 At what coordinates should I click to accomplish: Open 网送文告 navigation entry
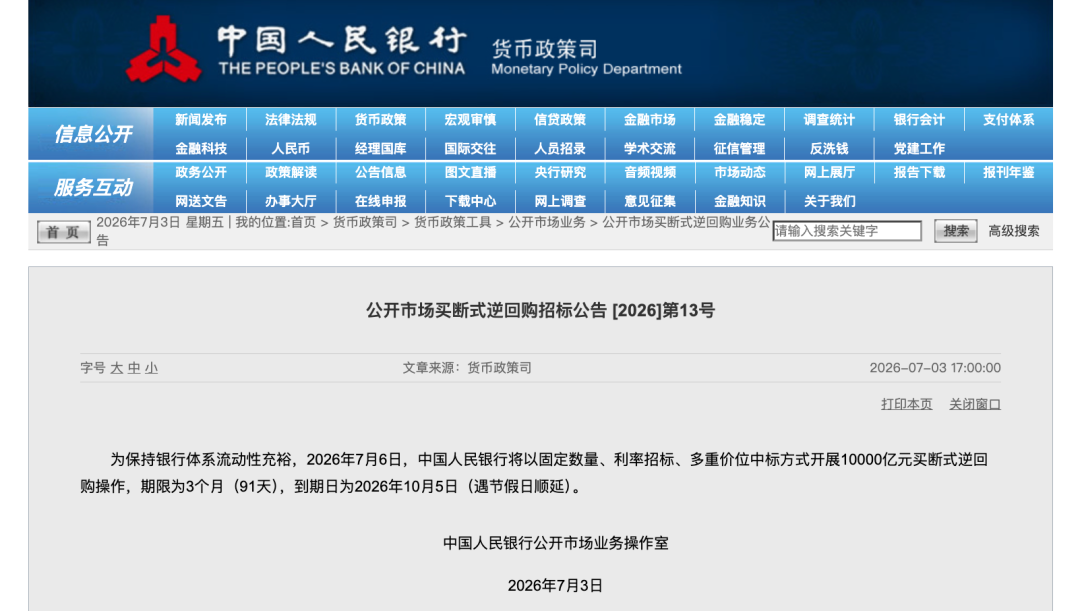click(x=200, y=201)
